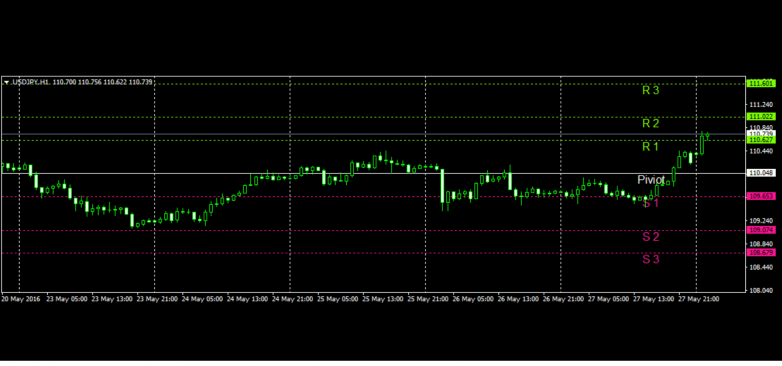This screenshot has width=782, height=366.
Task: Click the chart menu triangle beside USDJPY,H1
Action: [x=6, y=82]
